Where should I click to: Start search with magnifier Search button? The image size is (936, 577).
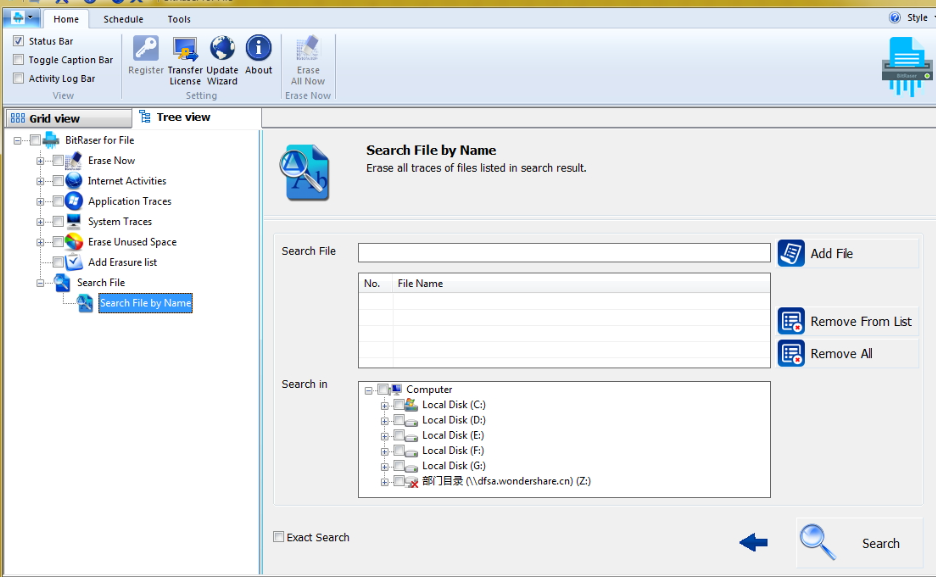coord(860,543)
